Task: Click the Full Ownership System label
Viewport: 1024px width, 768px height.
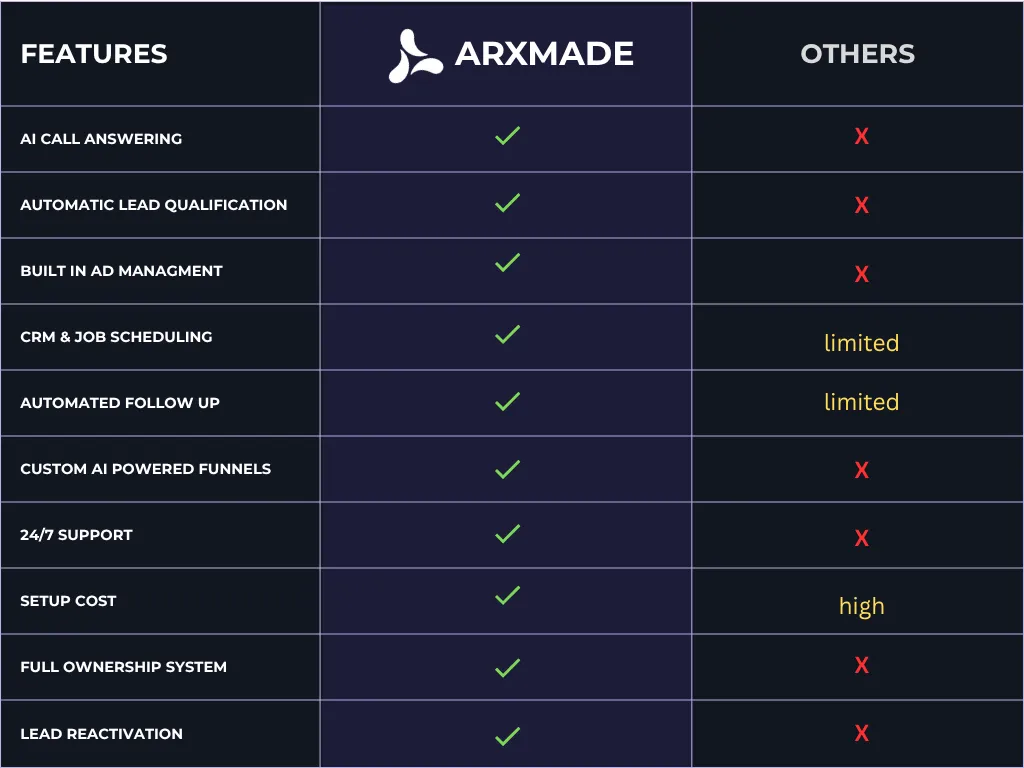Action: coord(123,667)
